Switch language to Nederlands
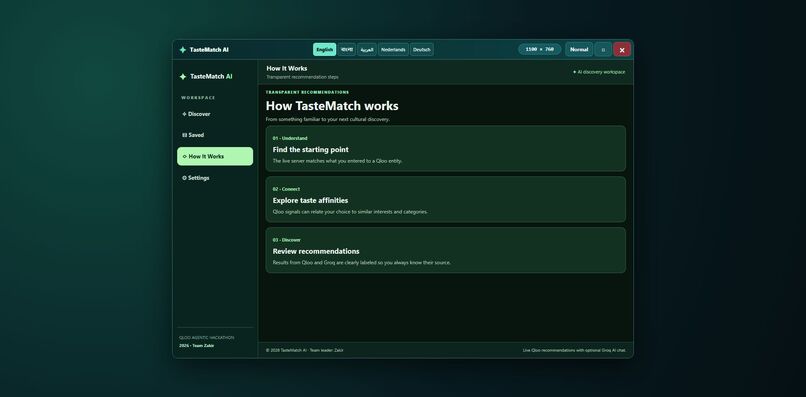The width and height of the screenshot is (806, 397). click(x=393, y=50)
